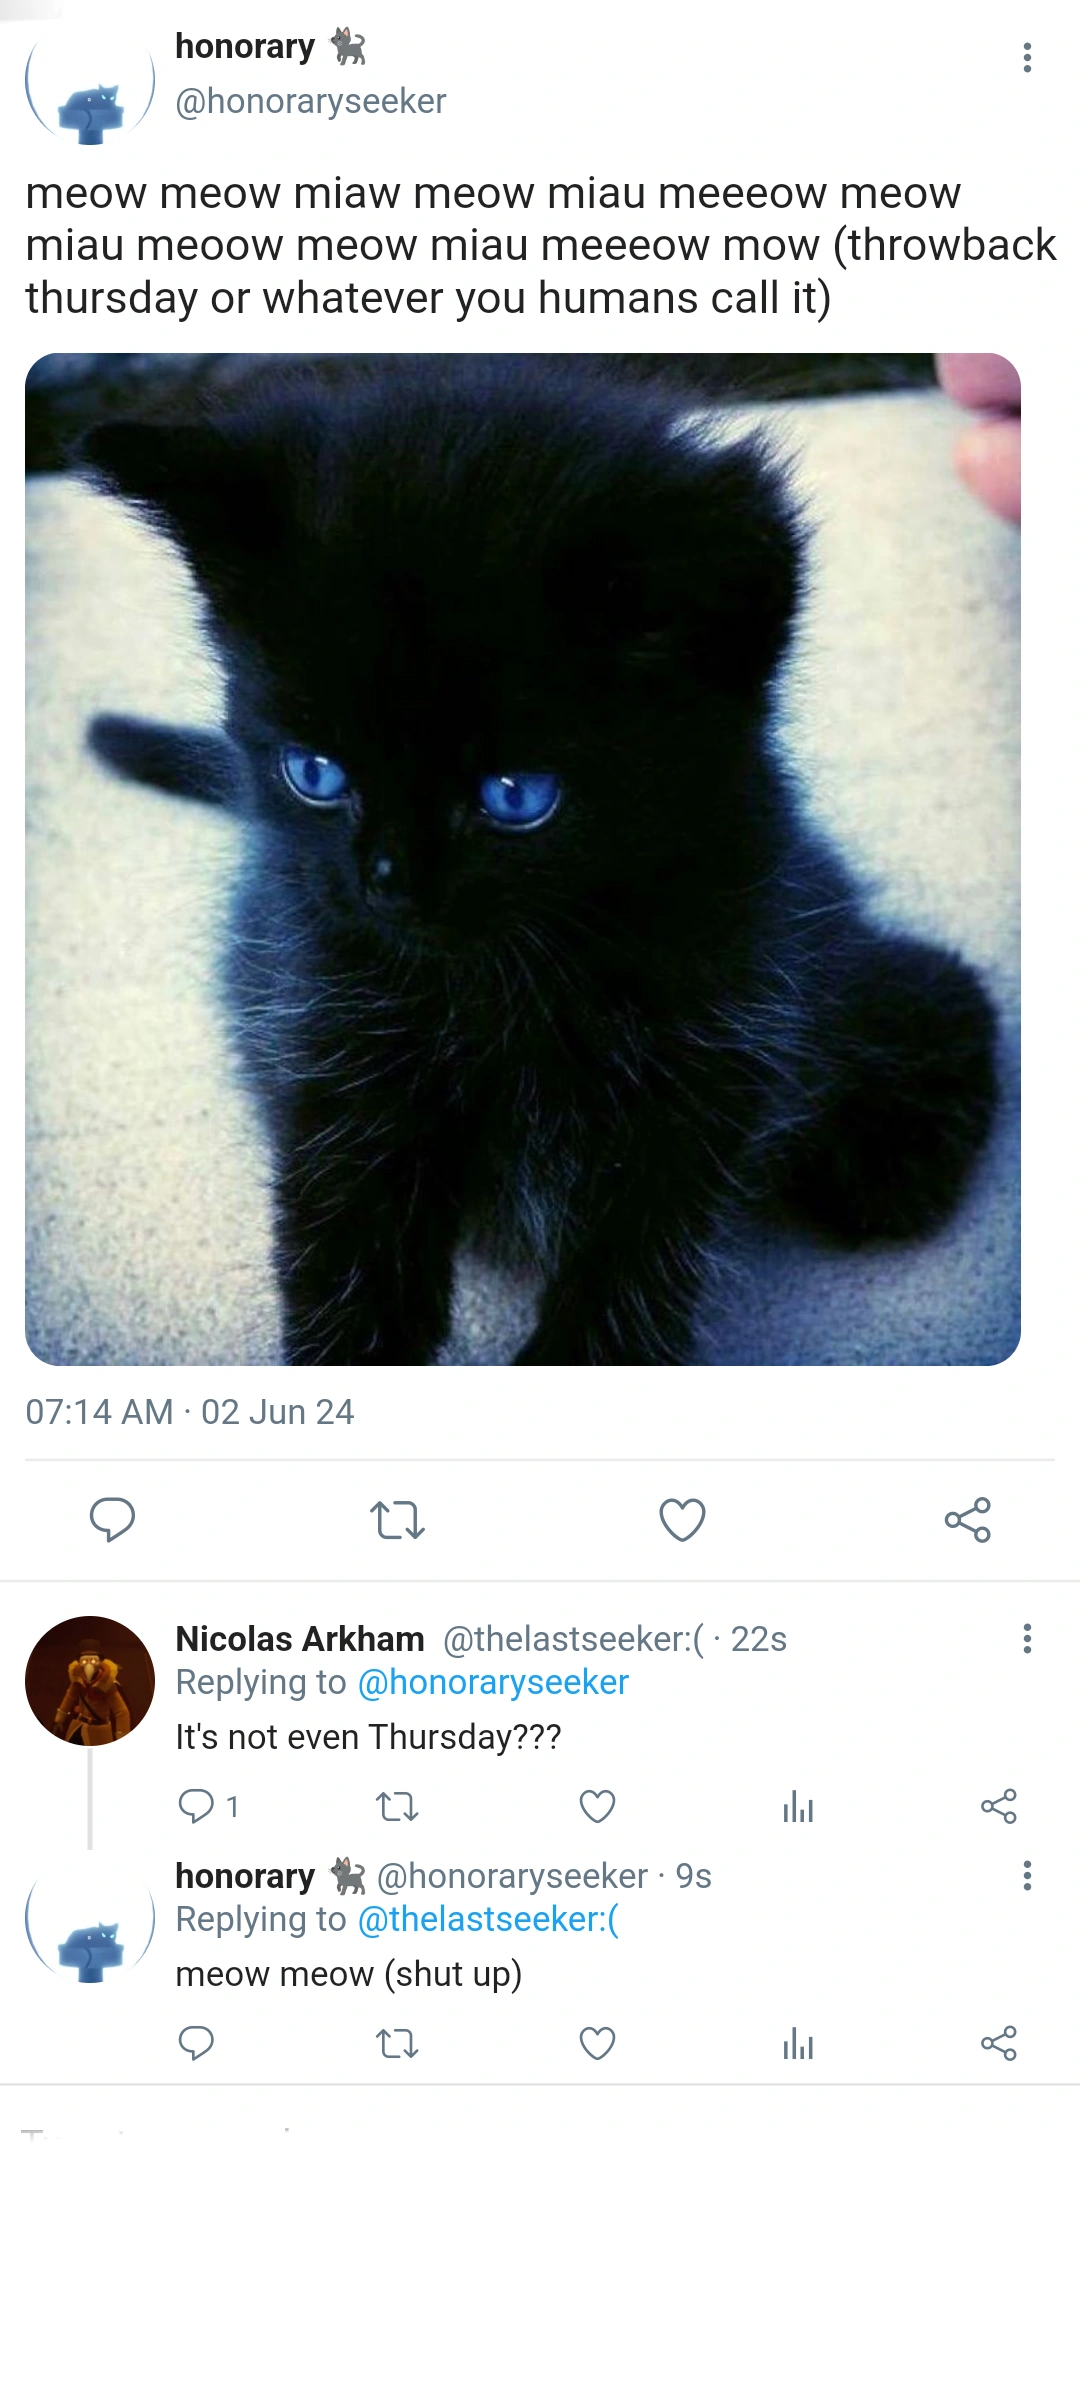Open options menu on honorary's "shut up" reply

(x=1027, y=1875)
